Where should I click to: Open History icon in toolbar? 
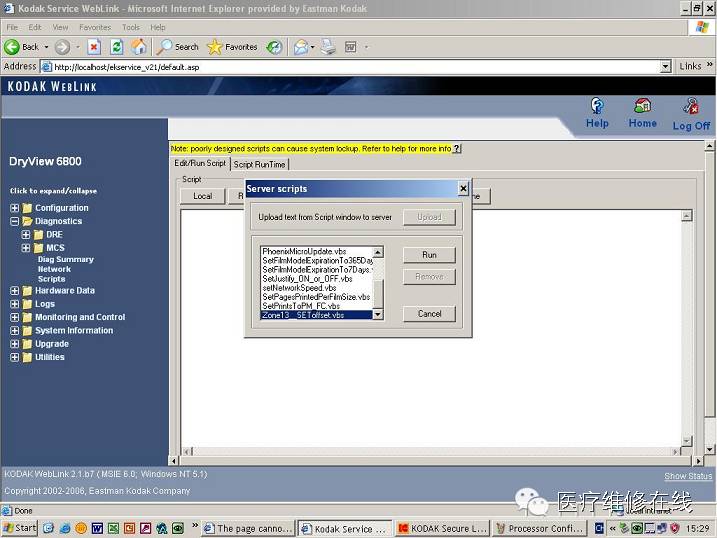click(274, 47)
